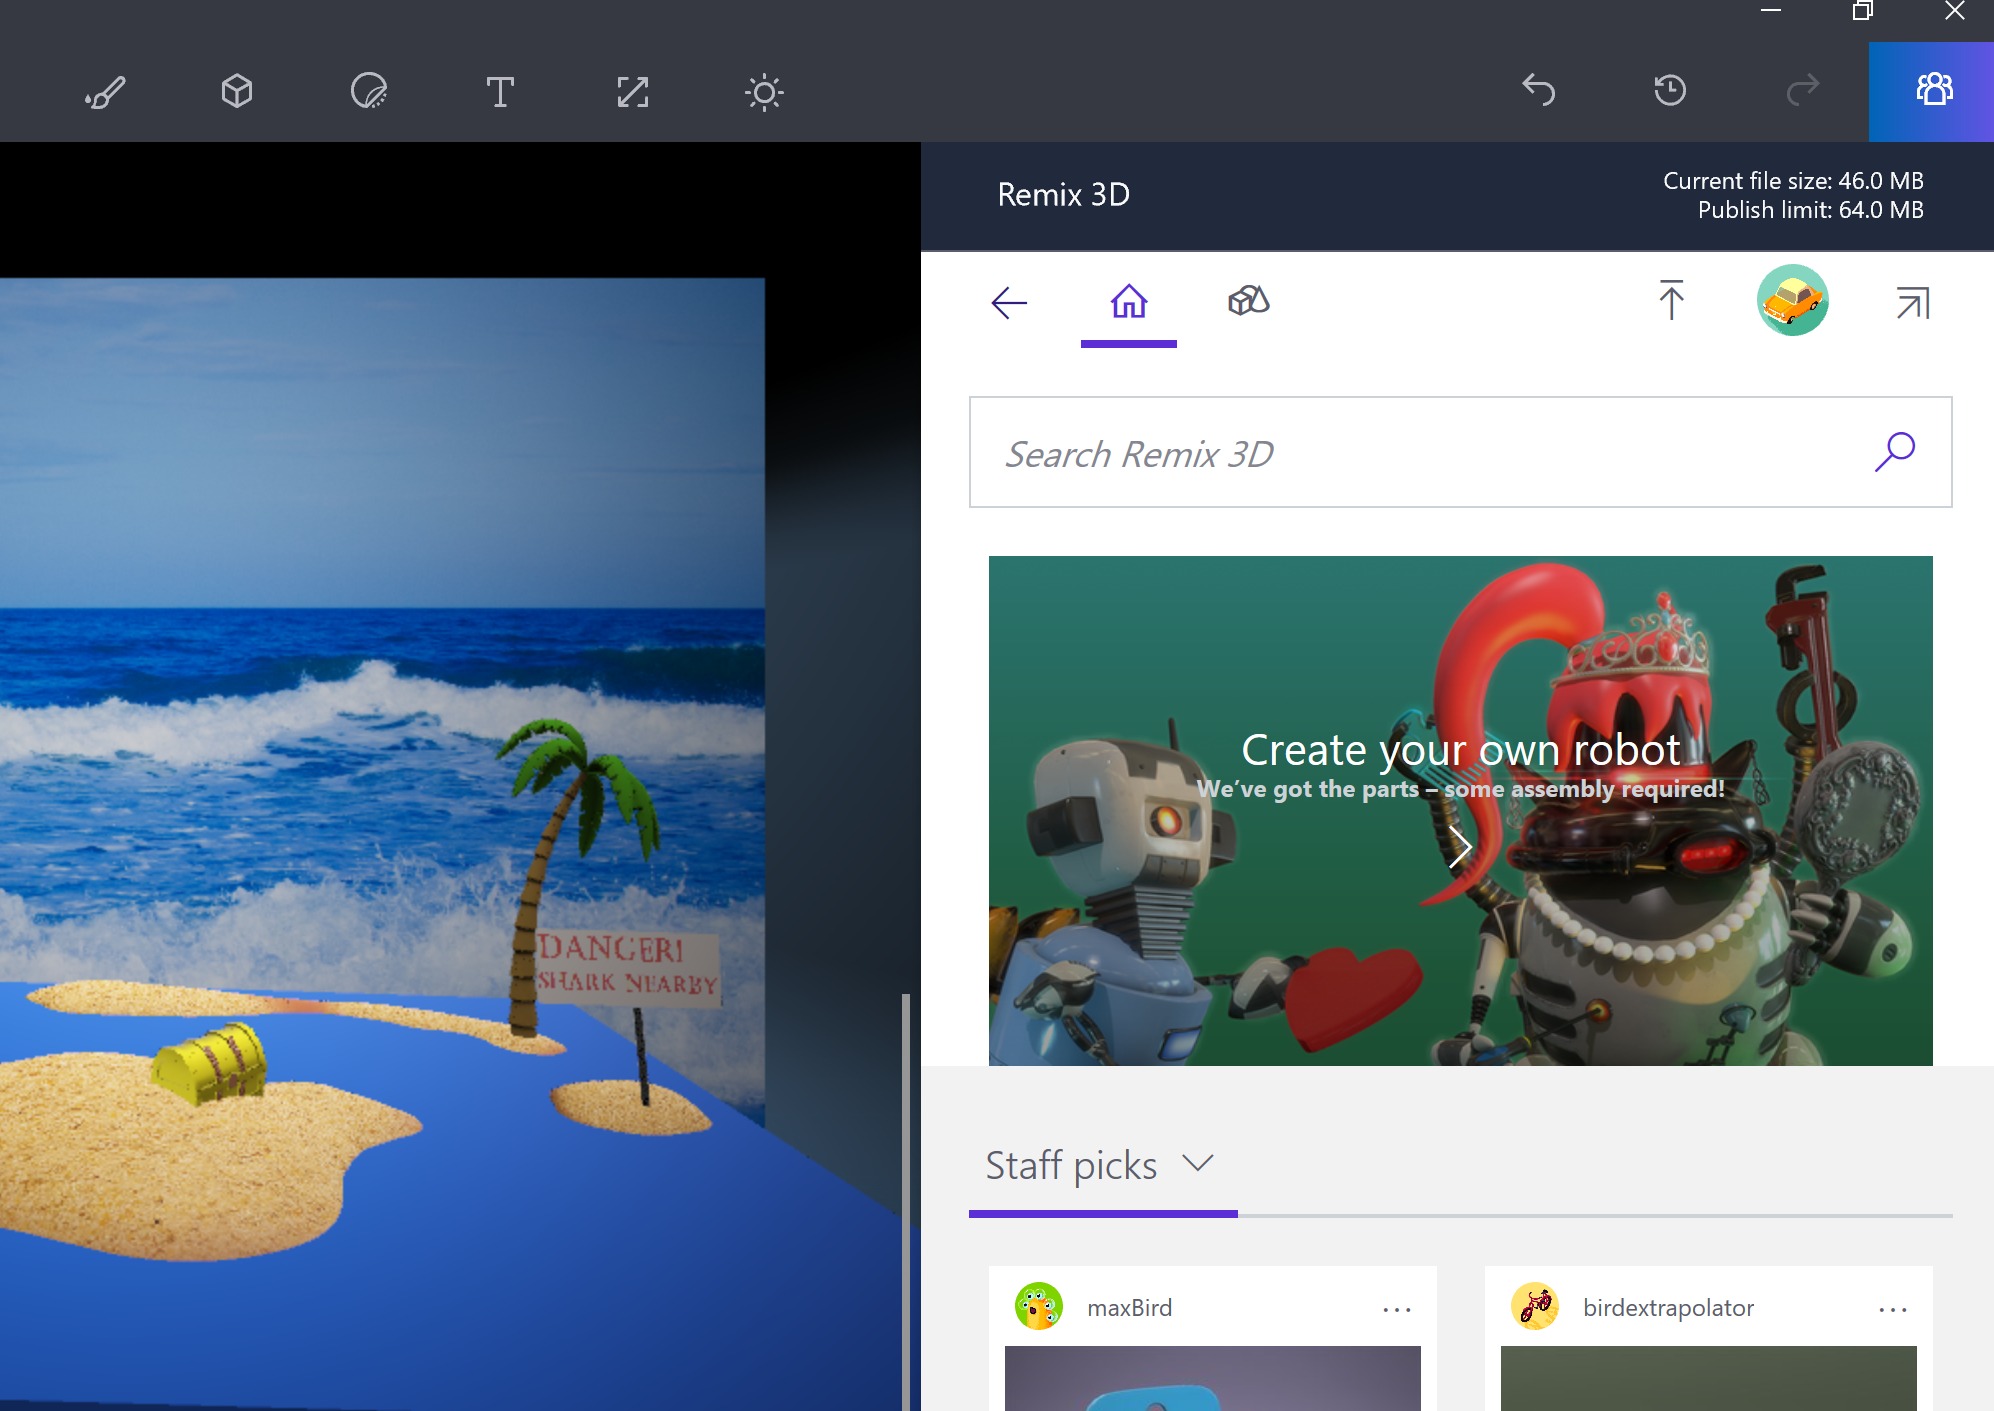Go back with the left arrow
This screenshot has width=1994, height=1411.
1009,302
